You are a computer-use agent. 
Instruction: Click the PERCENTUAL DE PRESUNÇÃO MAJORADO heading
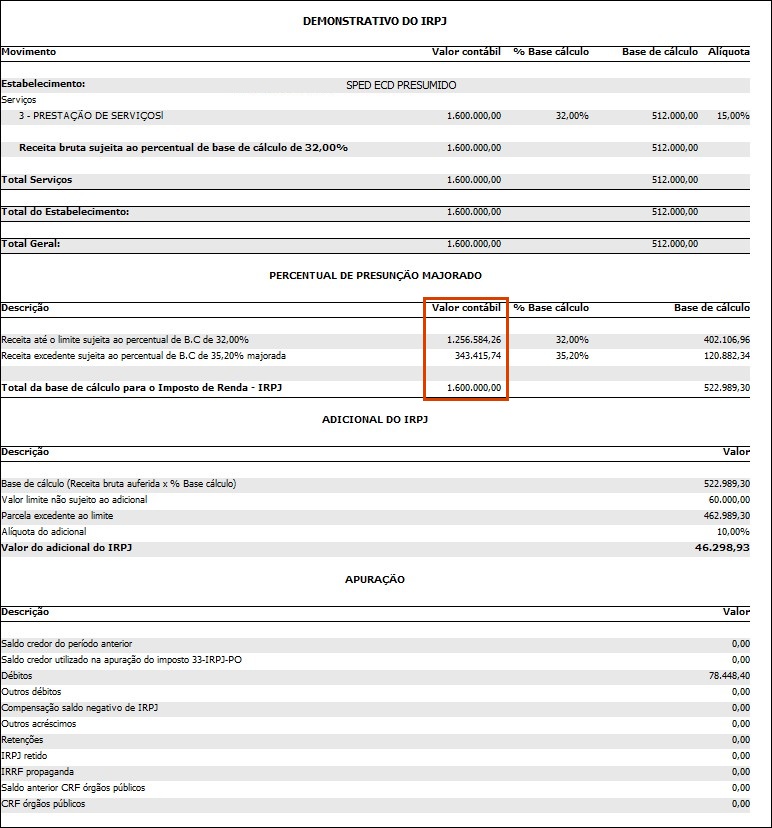coord(375,275)
